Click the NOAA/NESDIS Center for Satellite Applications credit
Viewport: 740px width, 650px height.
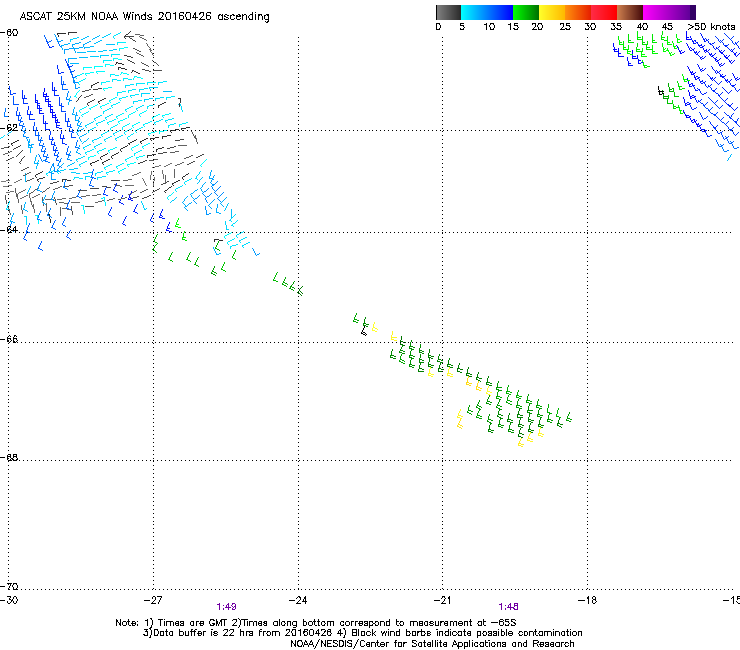click(432, 644)
